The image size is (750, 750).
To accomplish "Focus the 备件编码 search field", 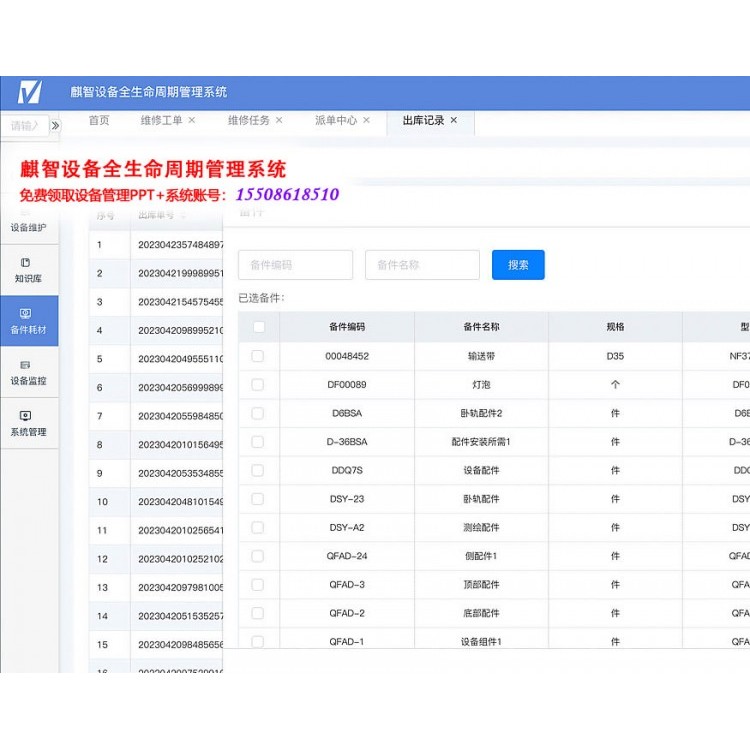I will click(x=295, y=265).
